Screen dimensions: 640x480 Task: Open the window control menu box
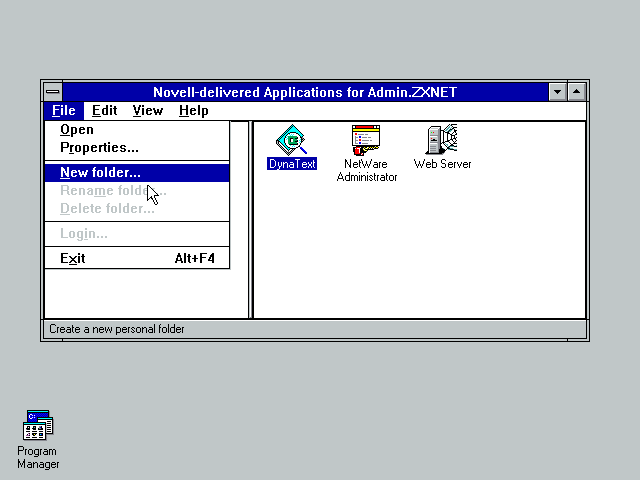pyautogui.click(x=53, y=91)
